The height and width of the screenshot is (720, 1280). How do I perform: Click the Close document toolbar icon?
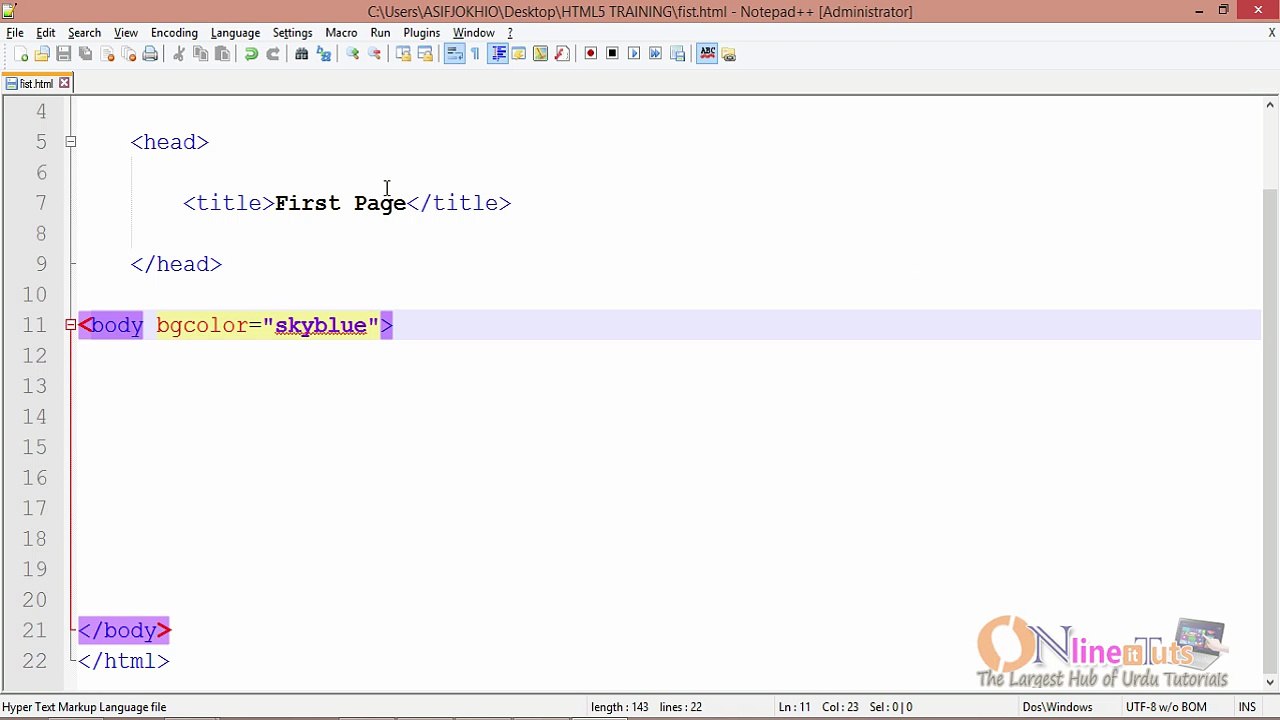pos(107,54)
